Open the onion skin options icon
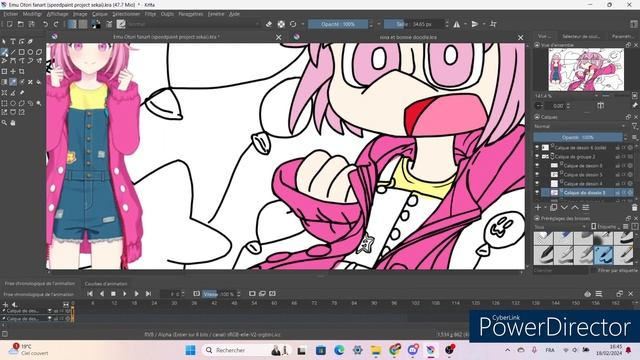This screenshot has width=640, height=360. tap(587, 293)
